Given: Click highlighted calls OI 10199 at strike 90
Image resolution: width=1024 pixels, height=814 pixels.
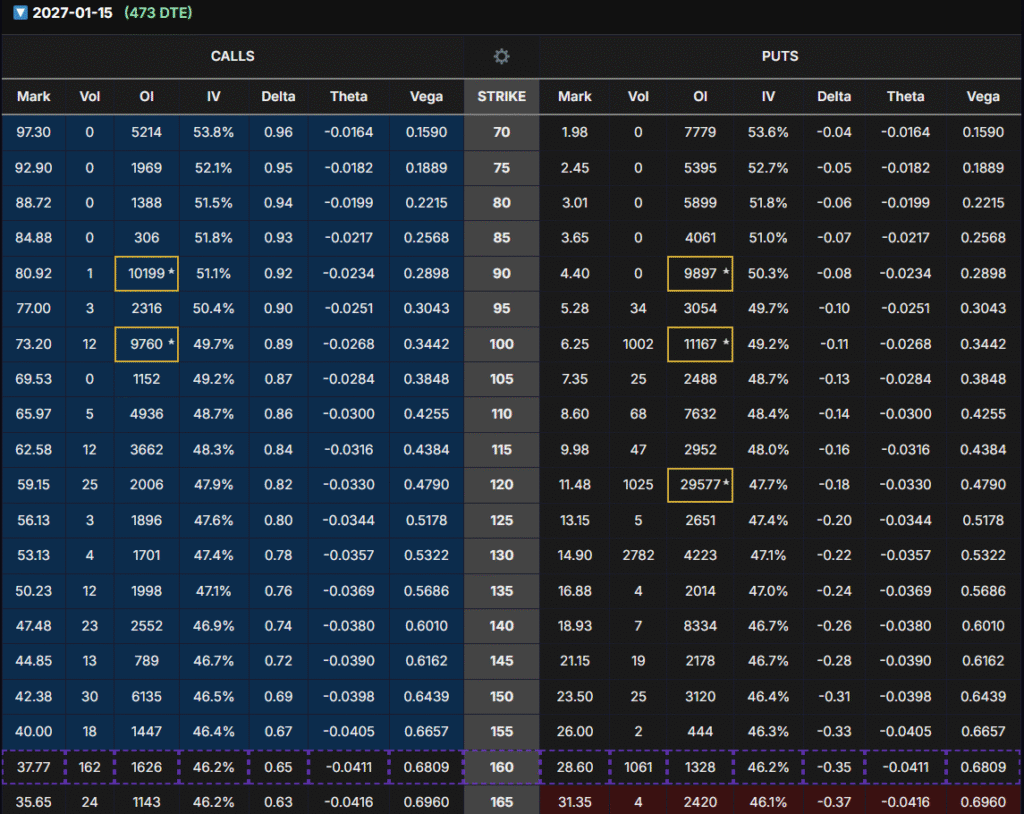Looking at the screenshot, I should click(147, 273).
